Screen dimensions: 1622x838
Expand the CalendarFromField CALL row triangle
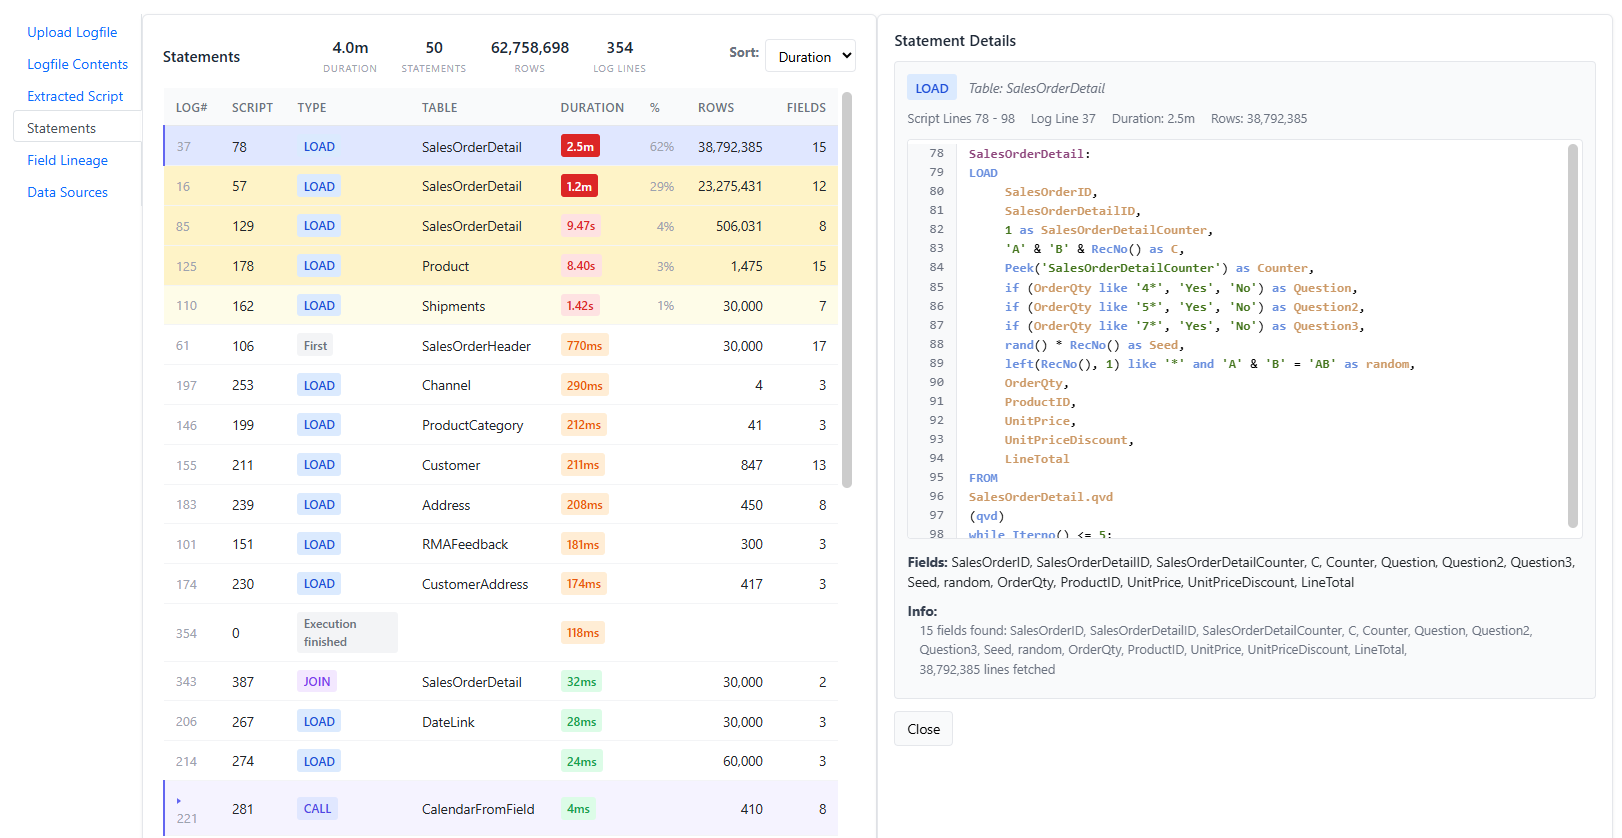click(x=179, y=800)
